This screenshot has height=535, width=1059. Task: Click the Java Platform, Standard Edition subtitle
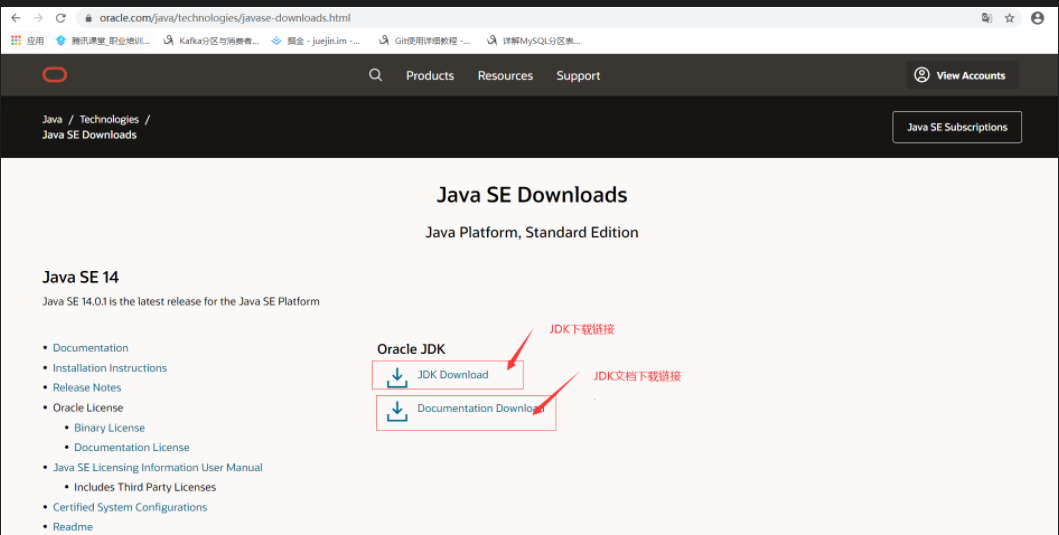pyautogui.click(x=532, y=232)
